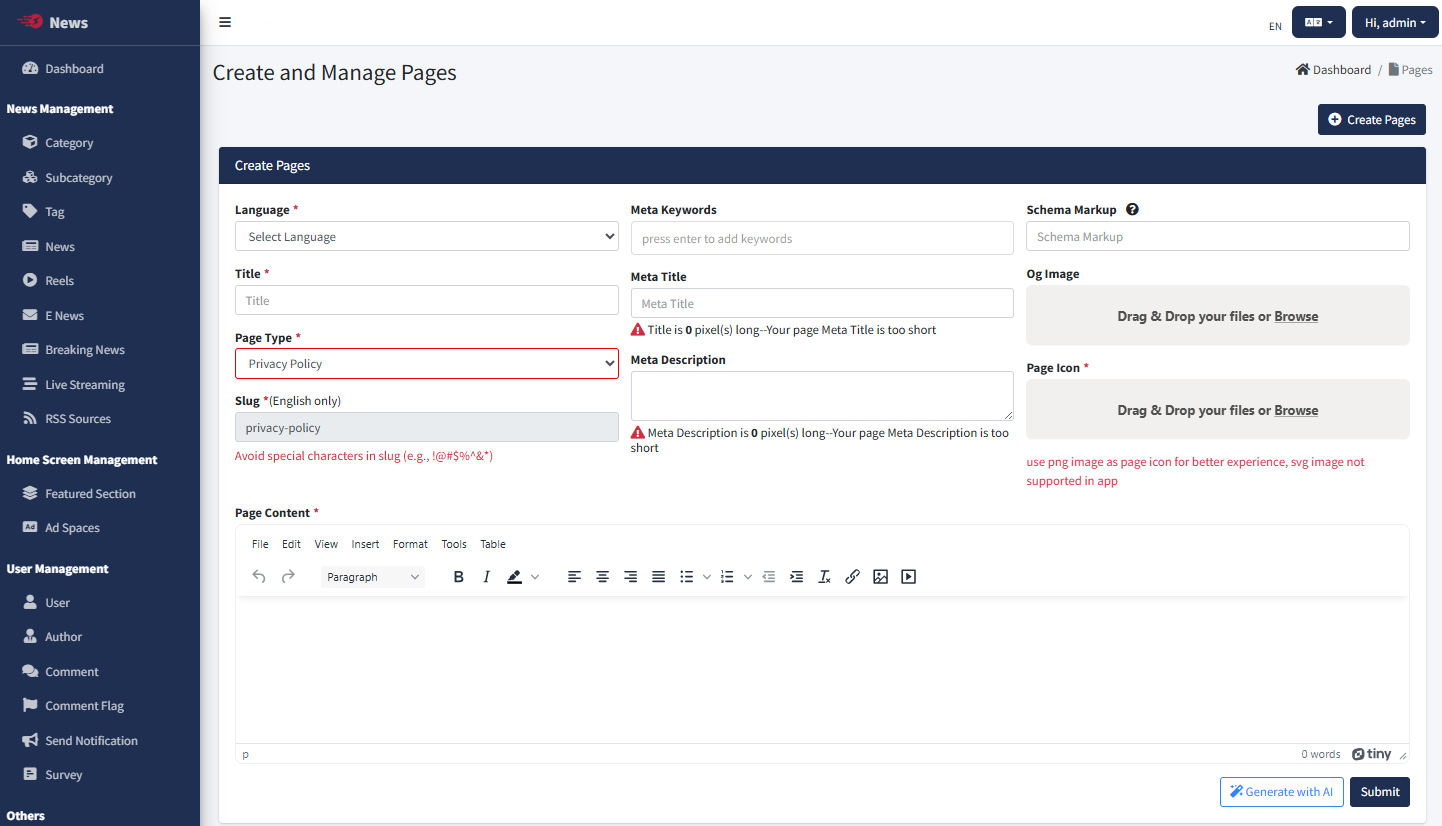Apply highlight background color icon
1442x826 pixels.
coord(514,577)
